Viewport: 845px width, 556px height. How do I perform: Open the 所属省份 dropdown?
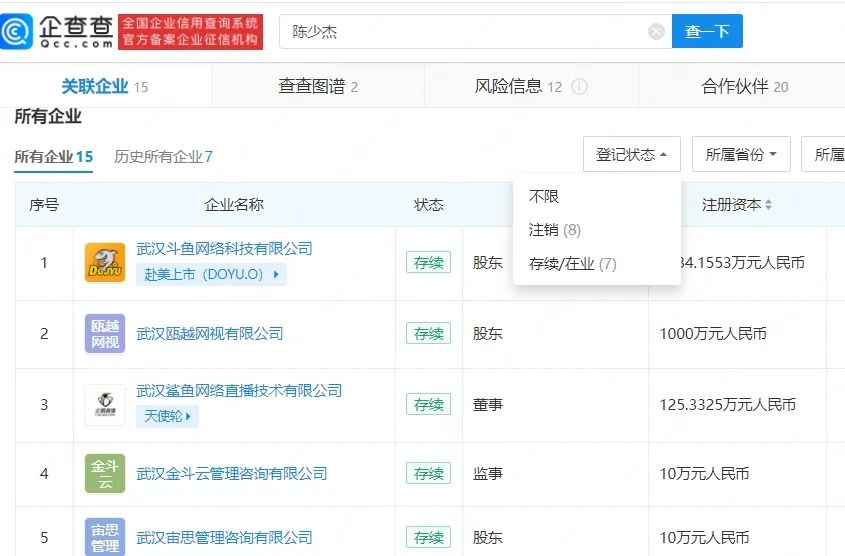741,155
